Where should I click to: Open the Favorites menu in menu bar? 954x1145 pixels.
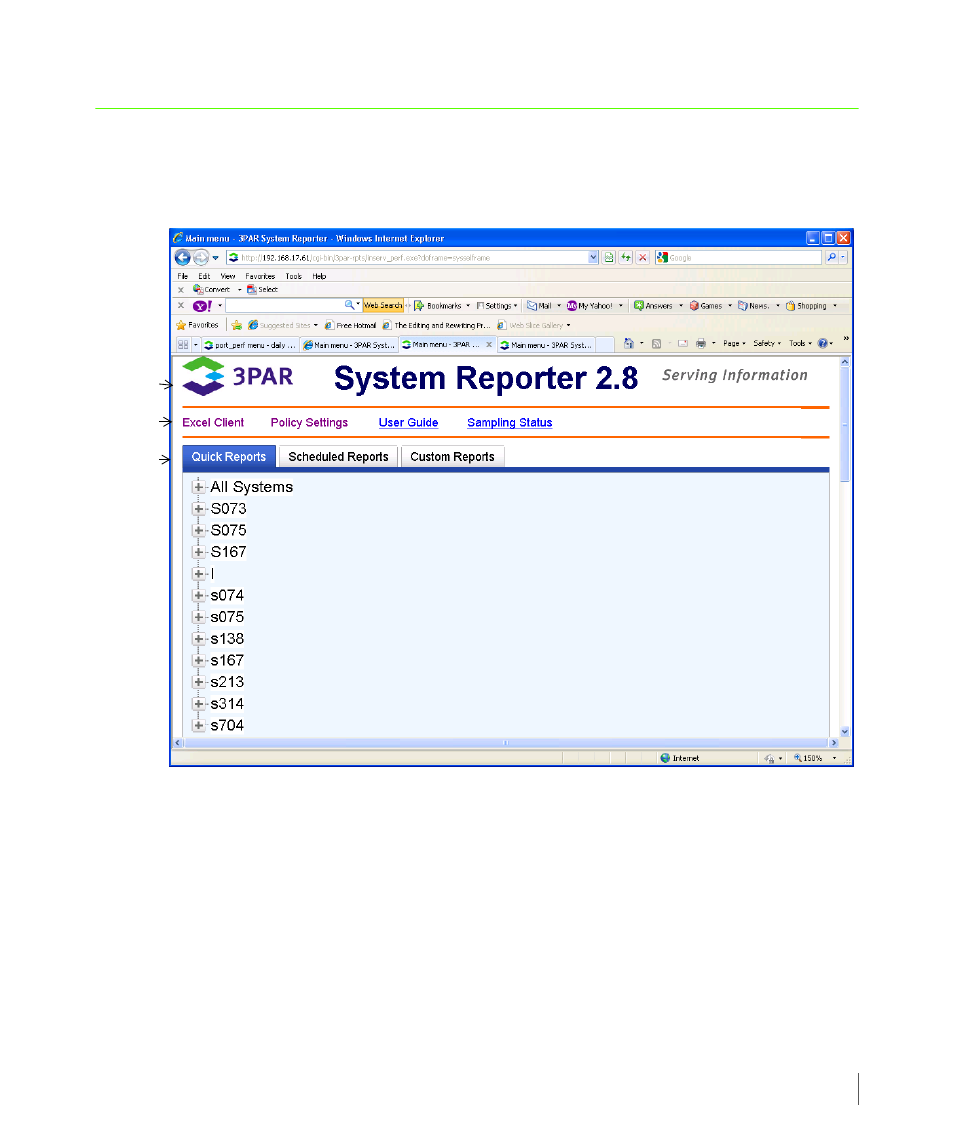[x=260, y=276]
